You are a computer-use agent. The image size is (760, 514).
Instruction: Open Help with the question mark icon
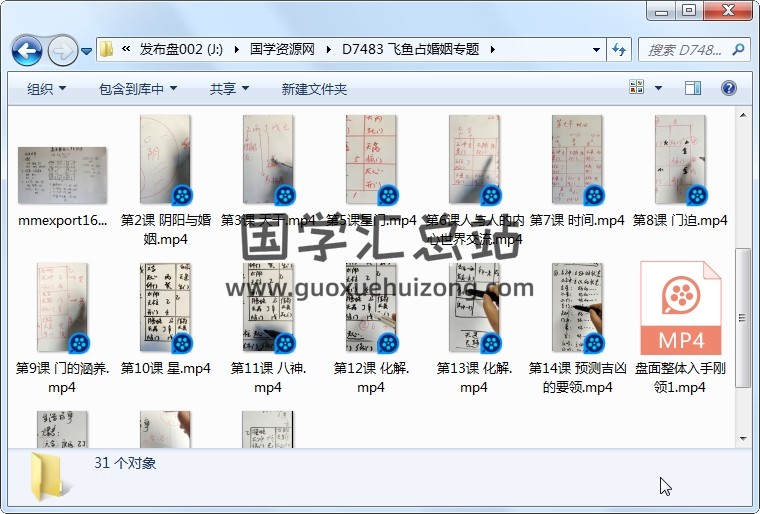point(728,88)
